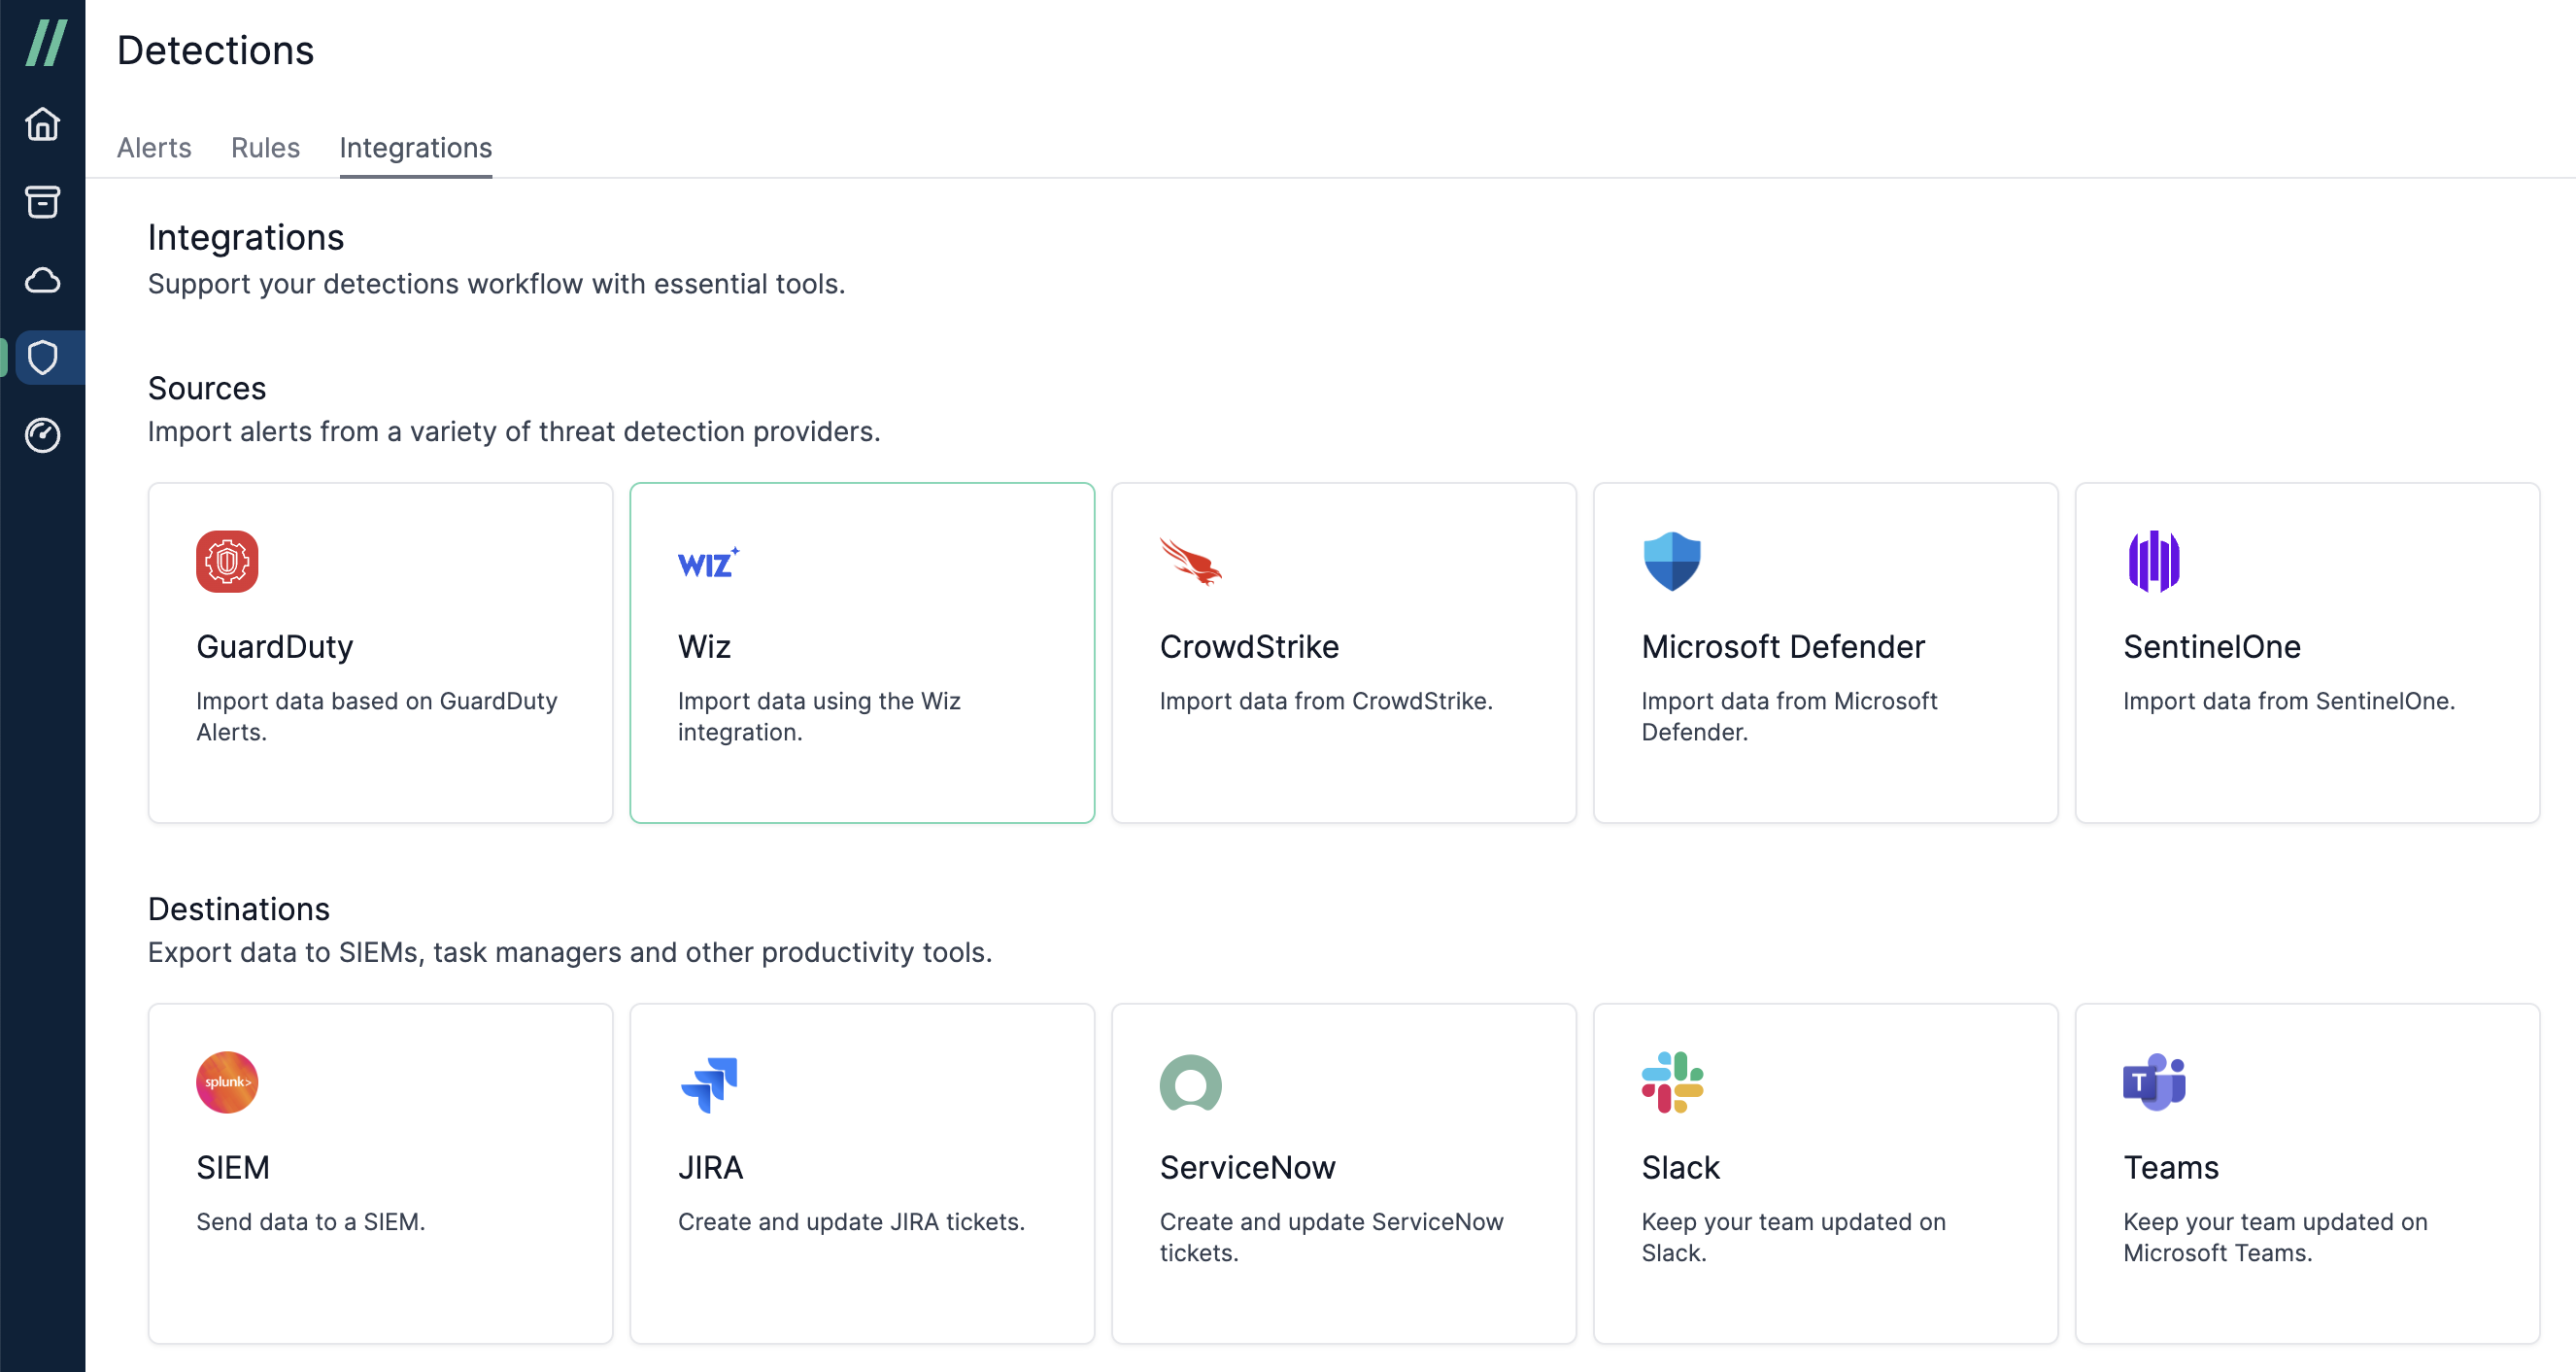Click the green ServiceNow logo icon
Image resolution: width=2576 pixels, height=1372 pixels.
[x=1190, y=1083]
